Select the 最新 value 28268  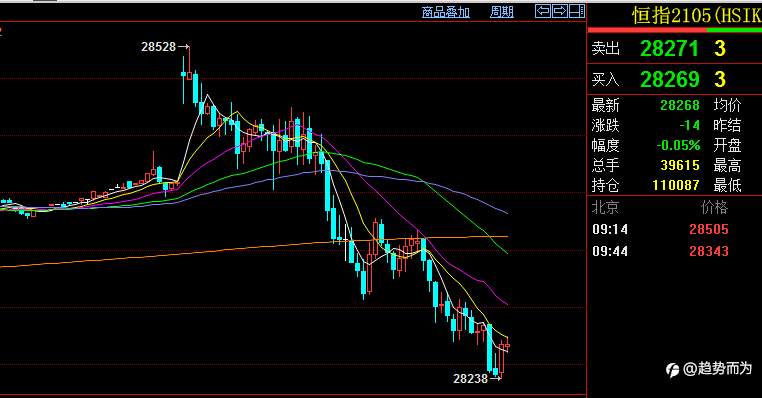pos(680,105)
